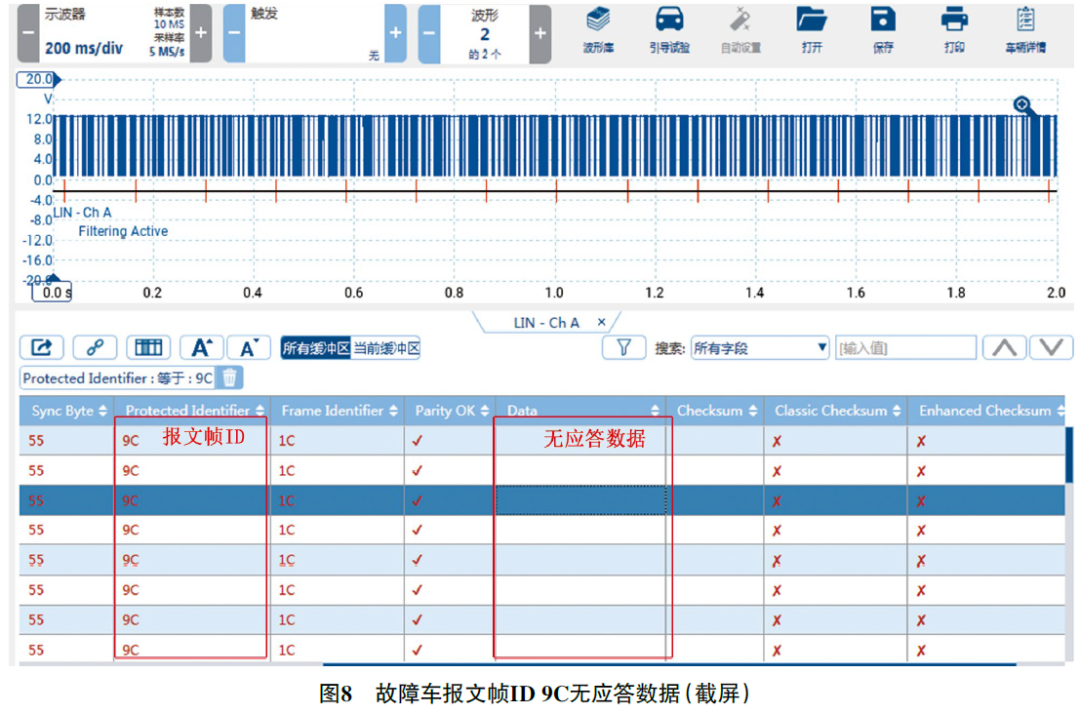Delete the Protected Identifier 9C filter

[x=229, y=378]
